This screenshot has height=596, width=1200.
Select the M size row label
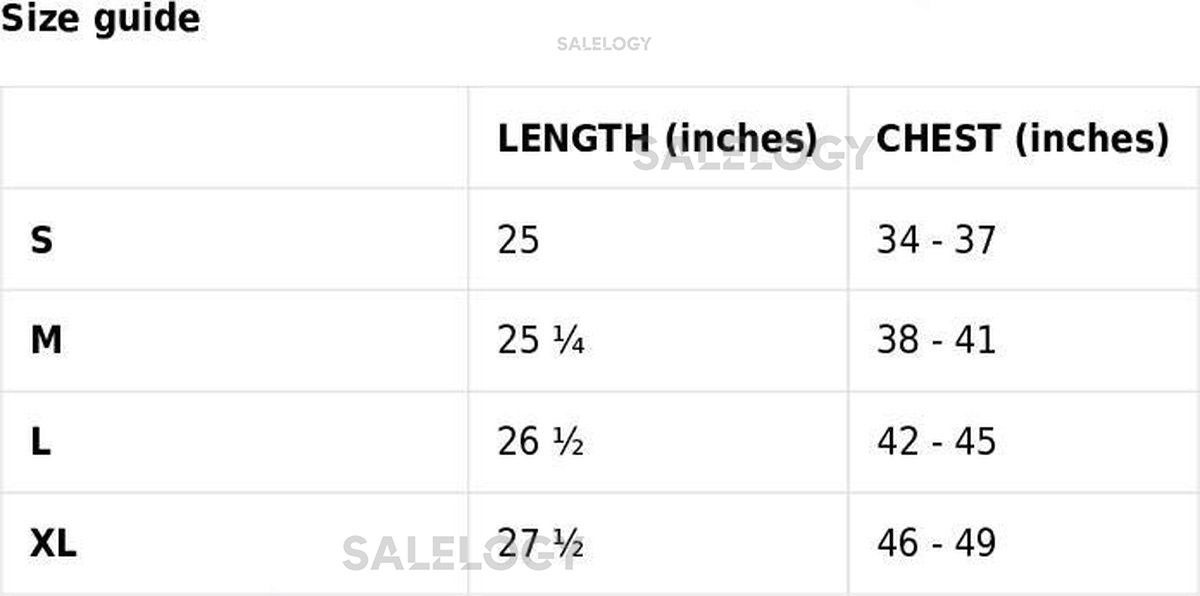(x=46, y=341)
